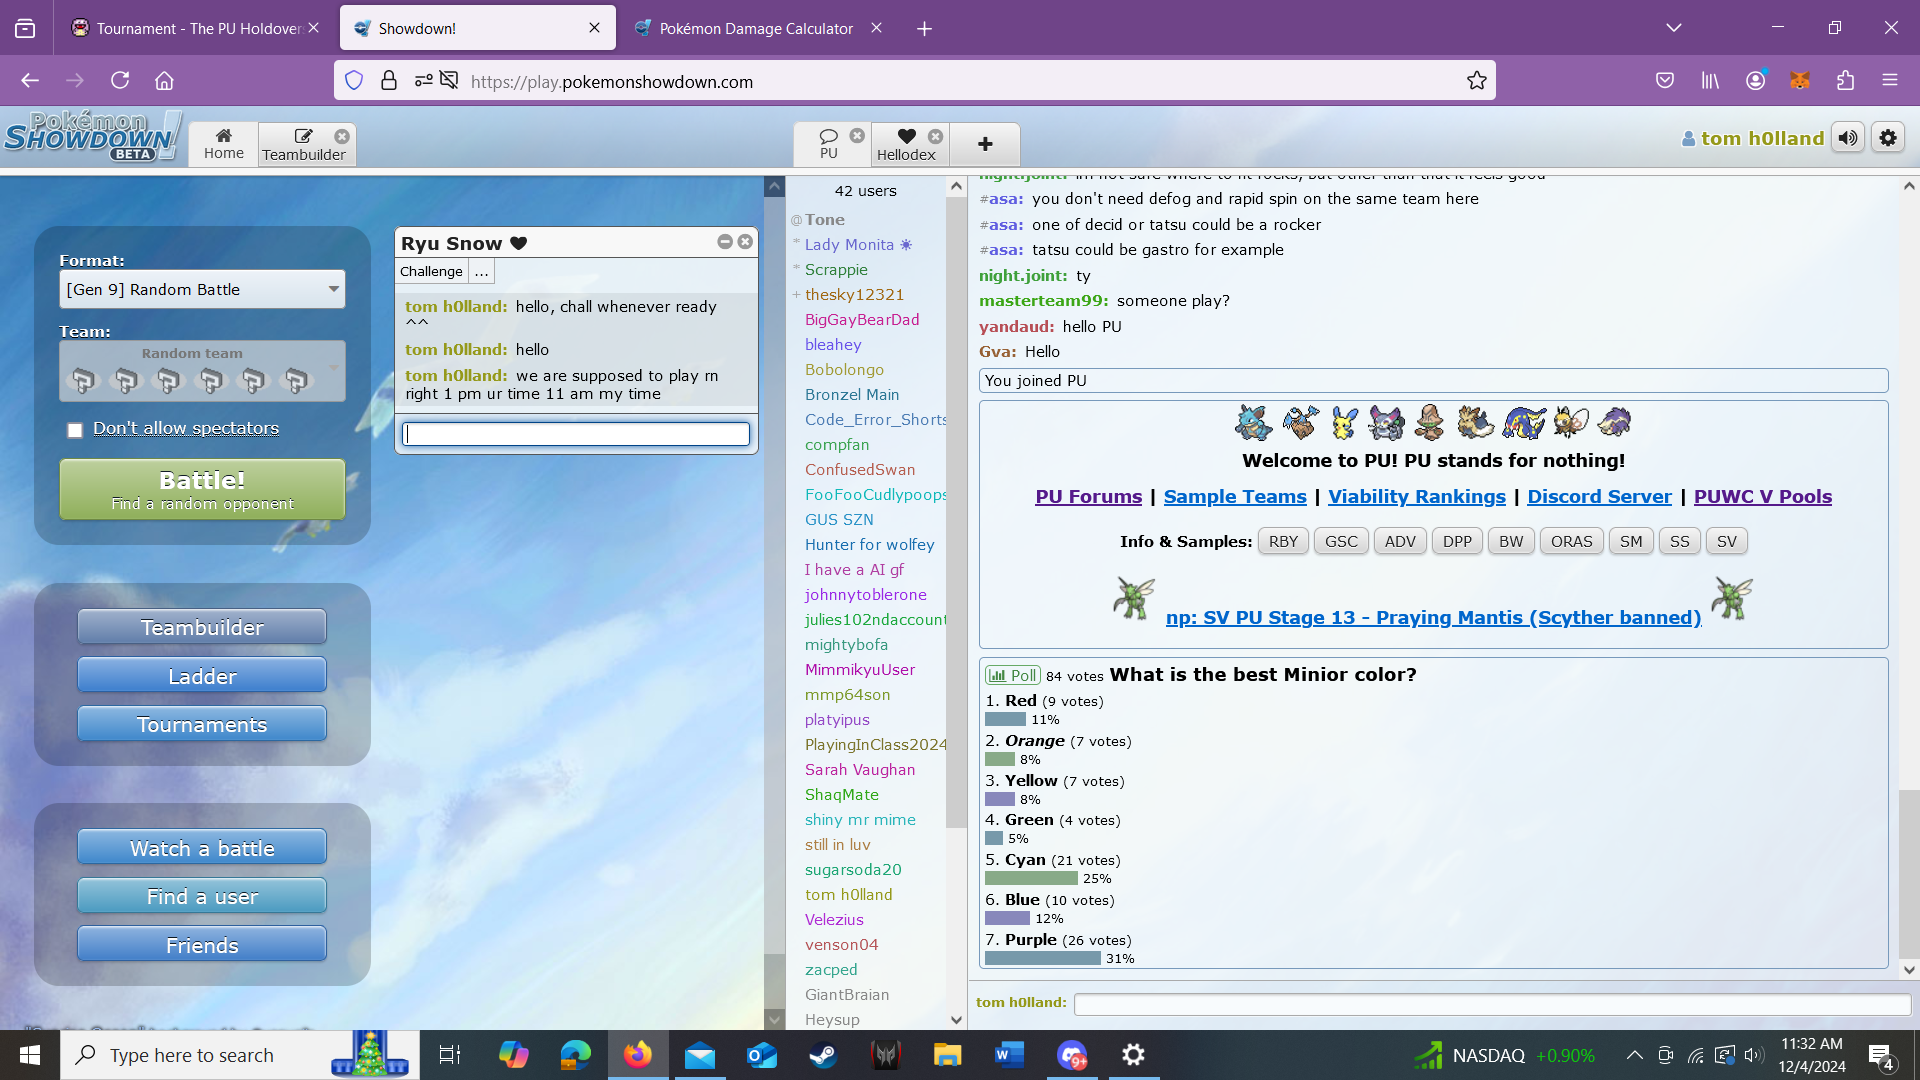Click the Battle! find opponent button
The image size is (1920, 1080).
[202, 489]
